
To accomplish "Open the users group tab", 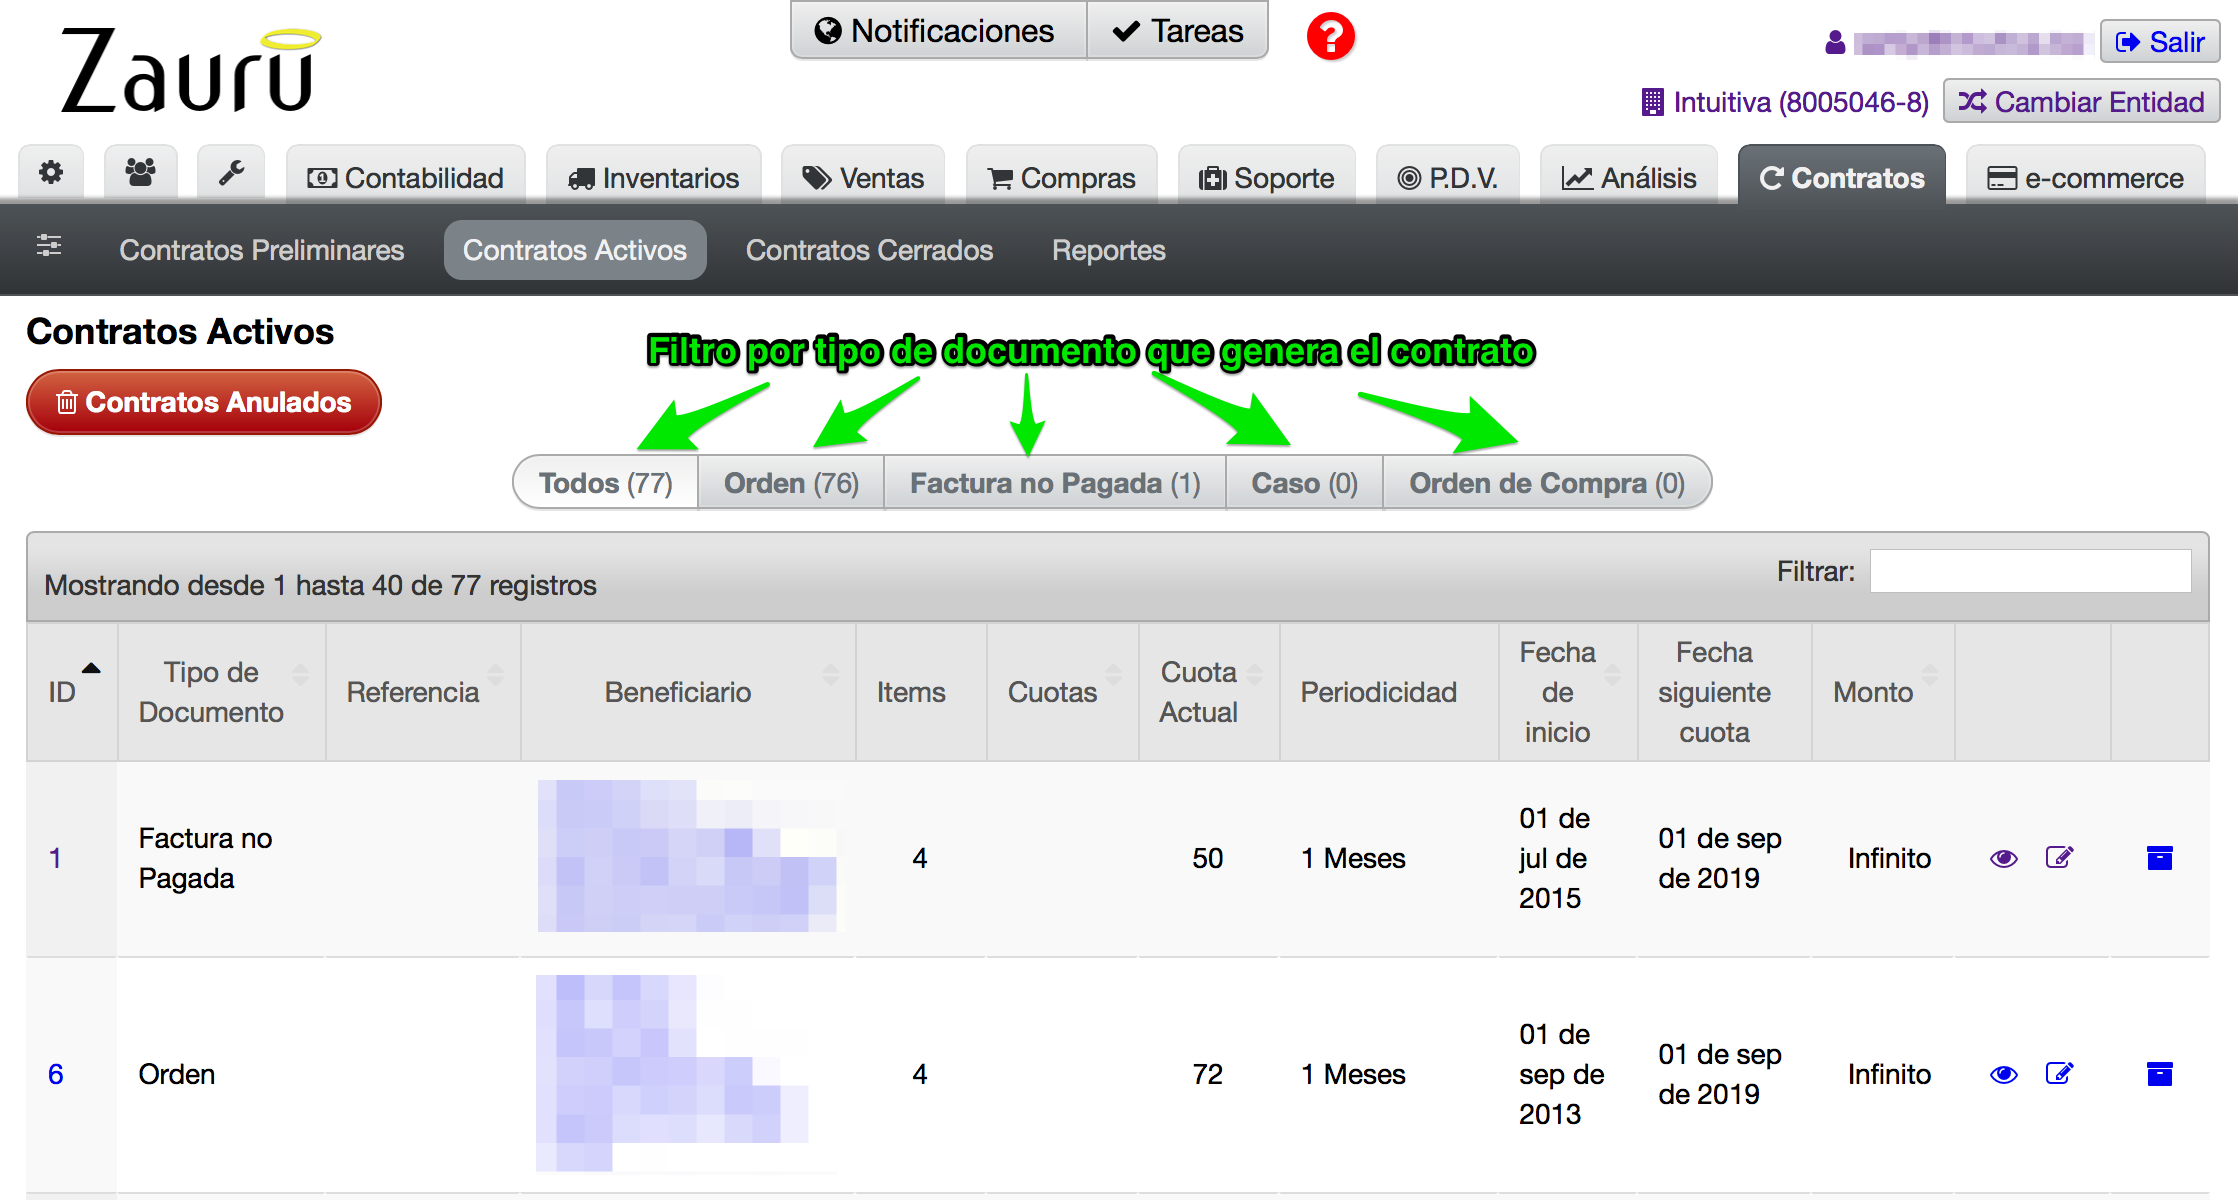I will tap(141, 174).
